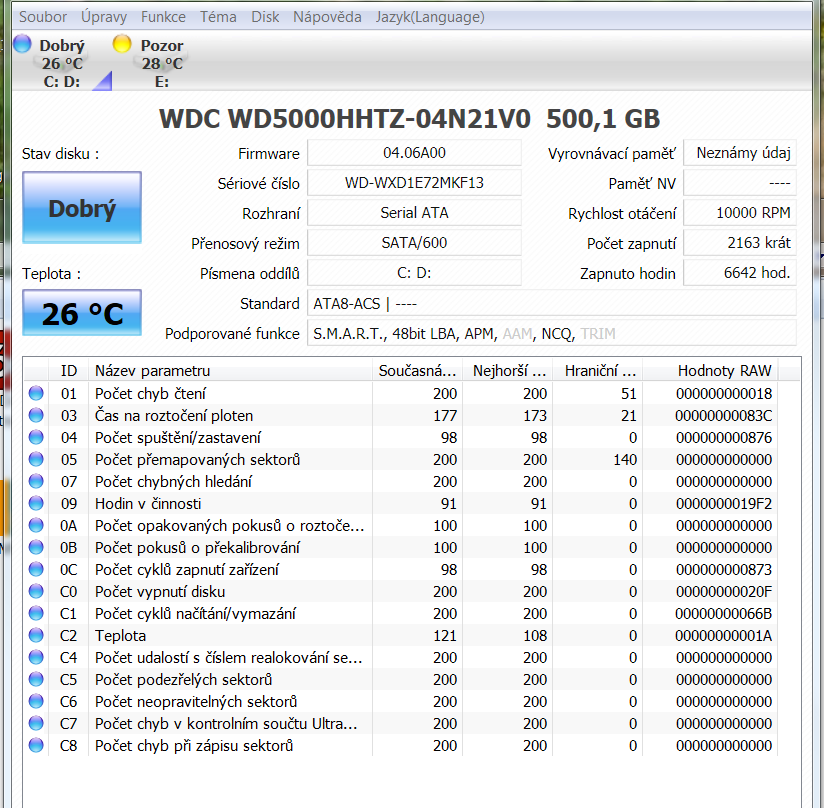
Task: Click status icon beside Počet chyb čtení
Action: [36, 394]
